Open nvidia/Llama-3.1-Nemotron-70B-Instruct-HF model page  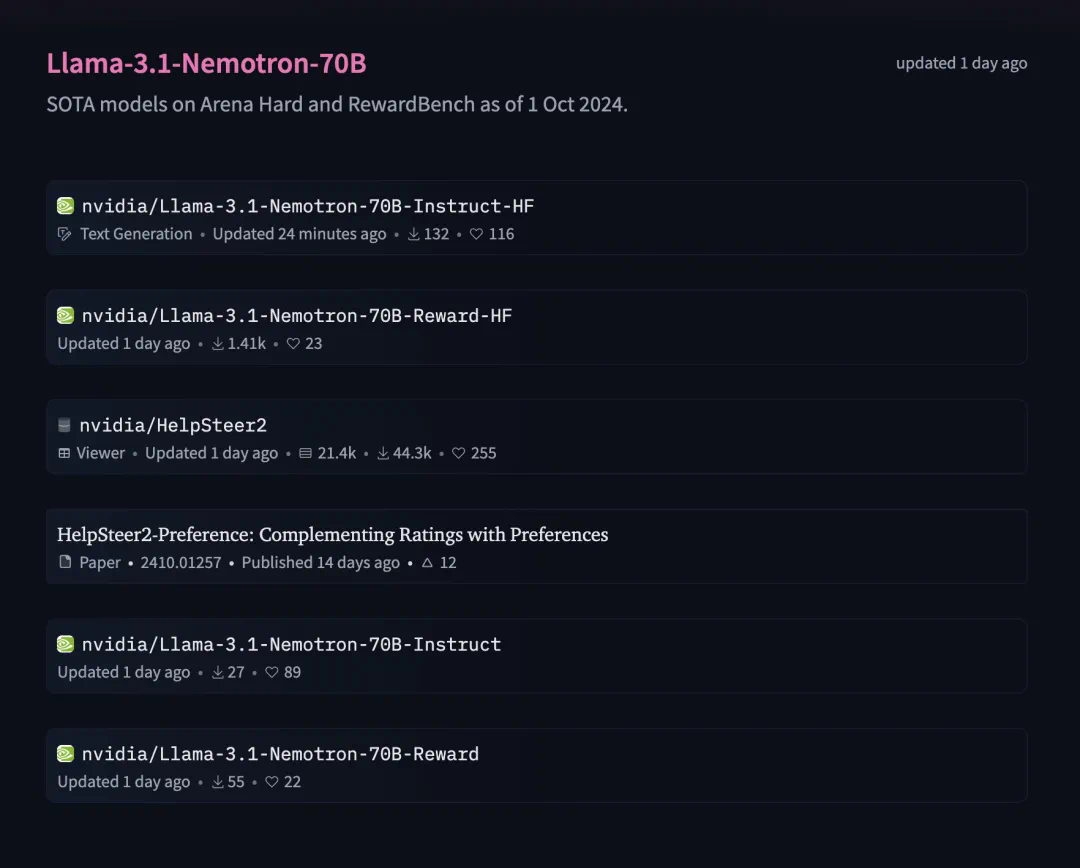(307, 206)
